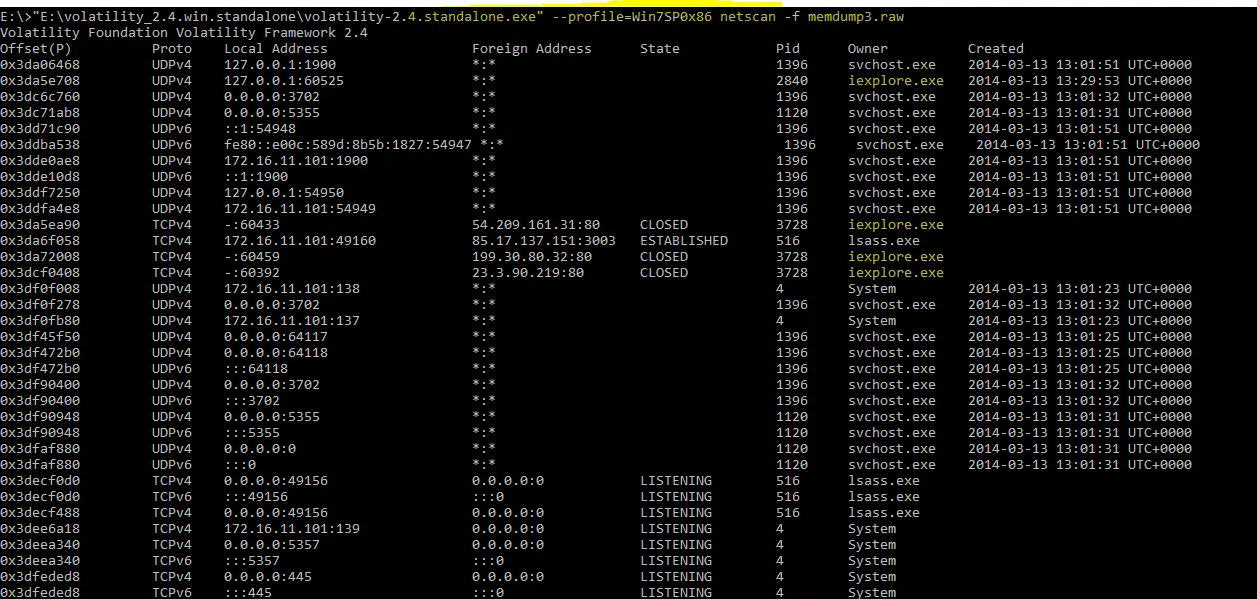Click local address 127.0.0.1:54950
The image size is (1257, 599).
(x=284, y=192)
